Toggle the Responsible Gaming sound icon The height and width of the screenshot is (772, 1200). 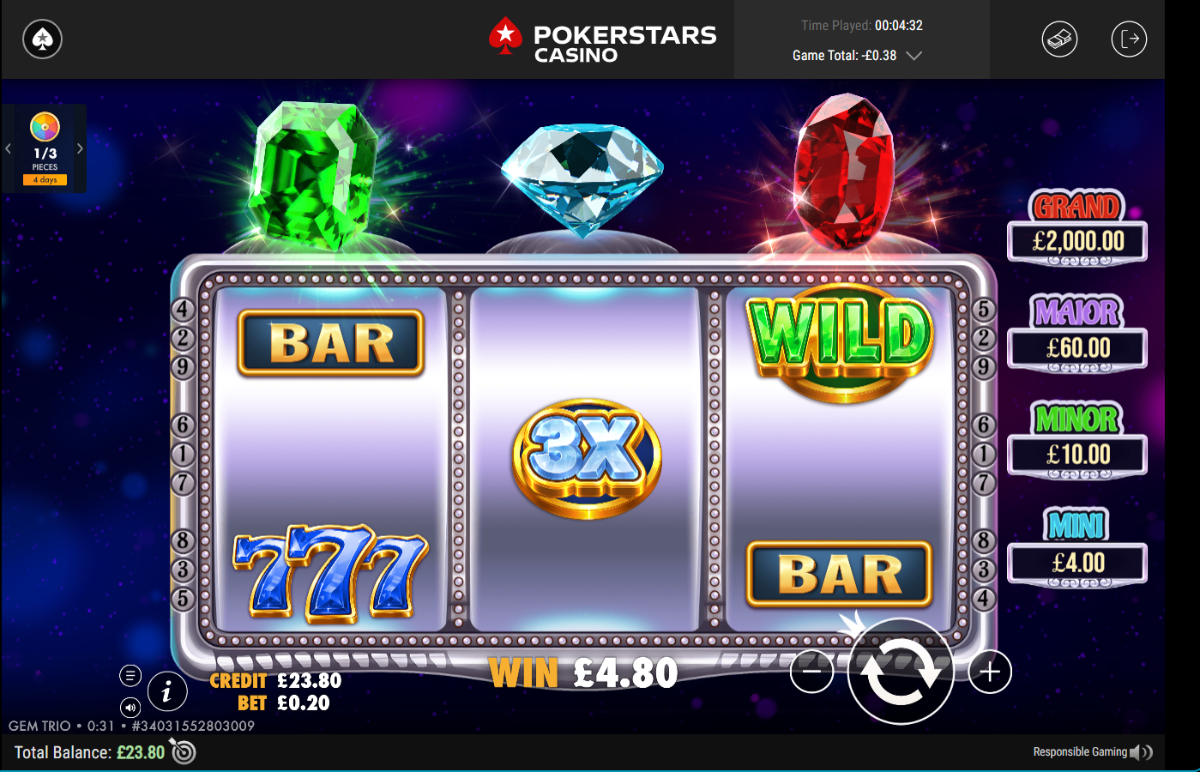click(x=1141, y=752)
